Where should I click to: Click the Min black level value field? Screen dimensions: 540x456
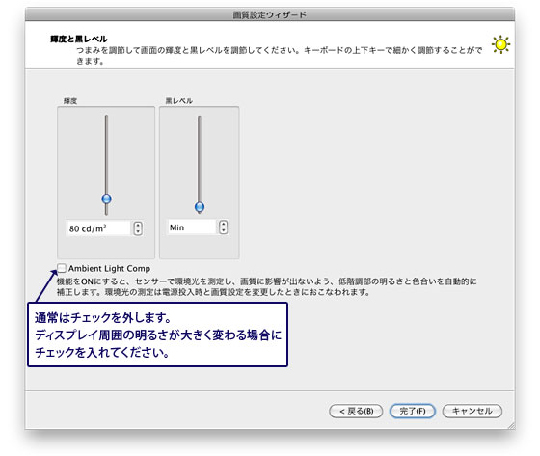click(x=192, y=227)
